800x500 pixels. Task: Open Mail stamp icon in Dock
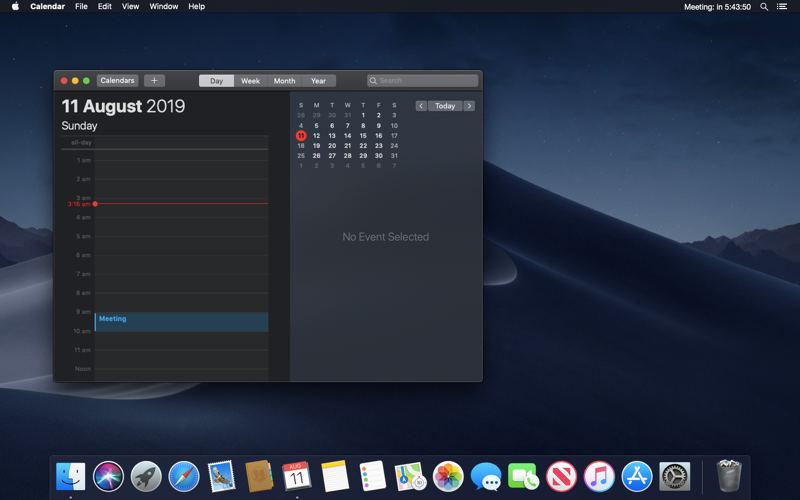coord(221,476)
